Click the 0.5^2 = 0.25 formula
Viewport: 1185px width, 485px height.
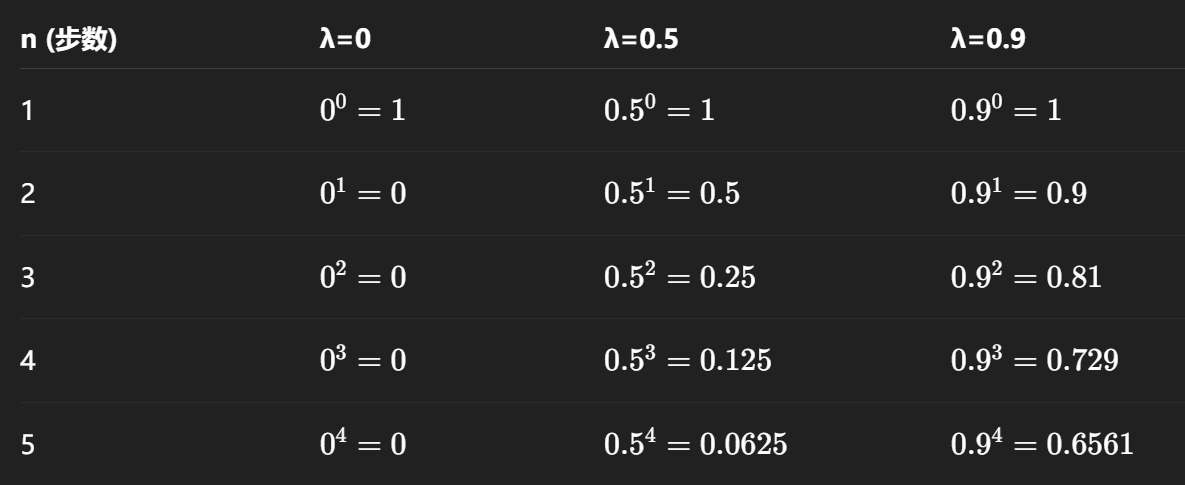(x=679, y=277)
